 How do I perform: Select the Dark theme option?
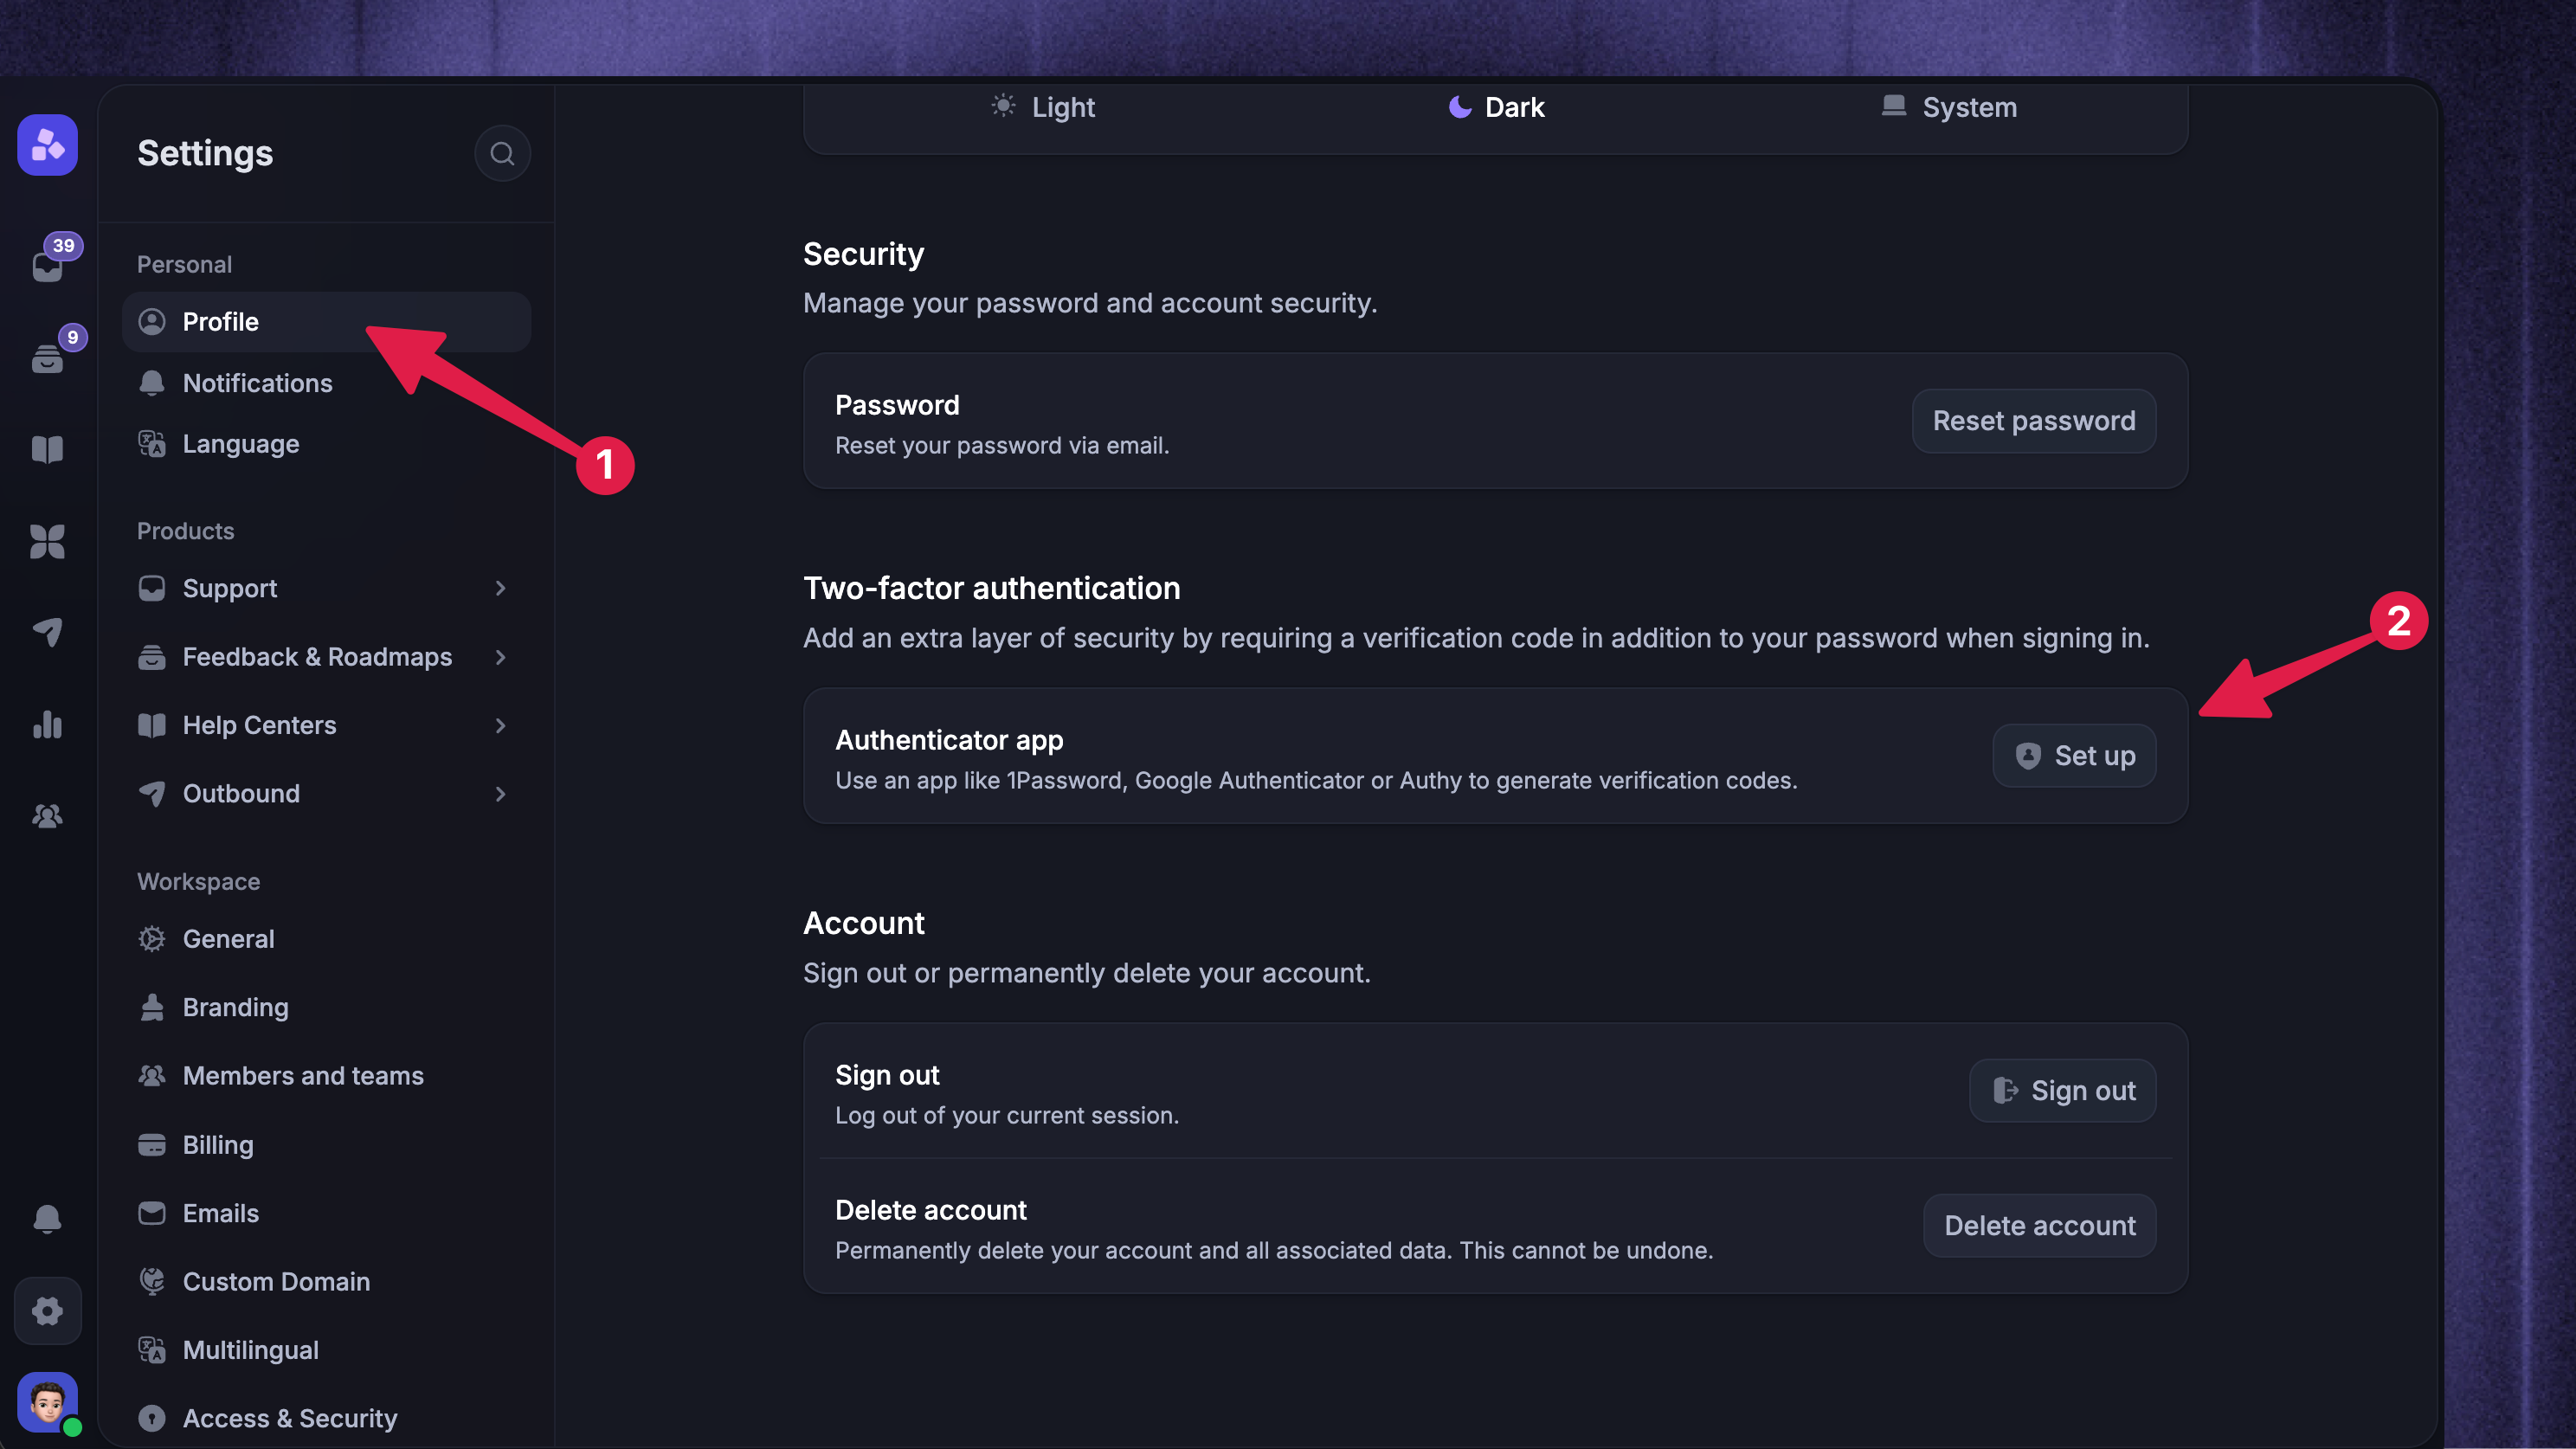click(1496, 107)
